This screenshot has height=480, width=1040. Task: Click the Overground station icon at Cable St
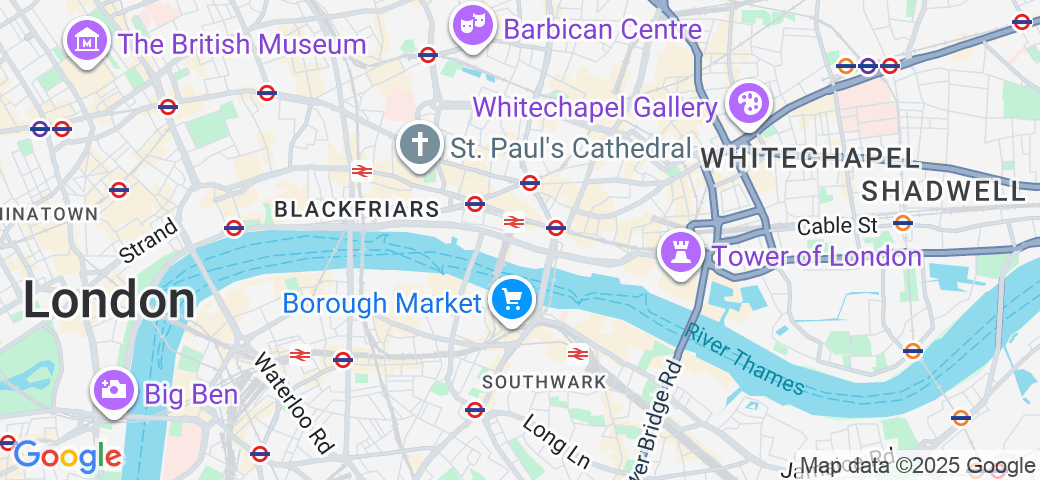[903, 223]
